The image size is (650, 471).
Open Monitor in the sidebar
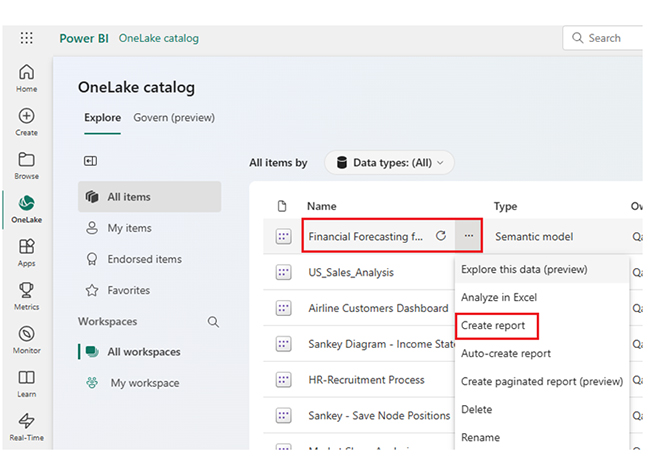click(27, 340)
